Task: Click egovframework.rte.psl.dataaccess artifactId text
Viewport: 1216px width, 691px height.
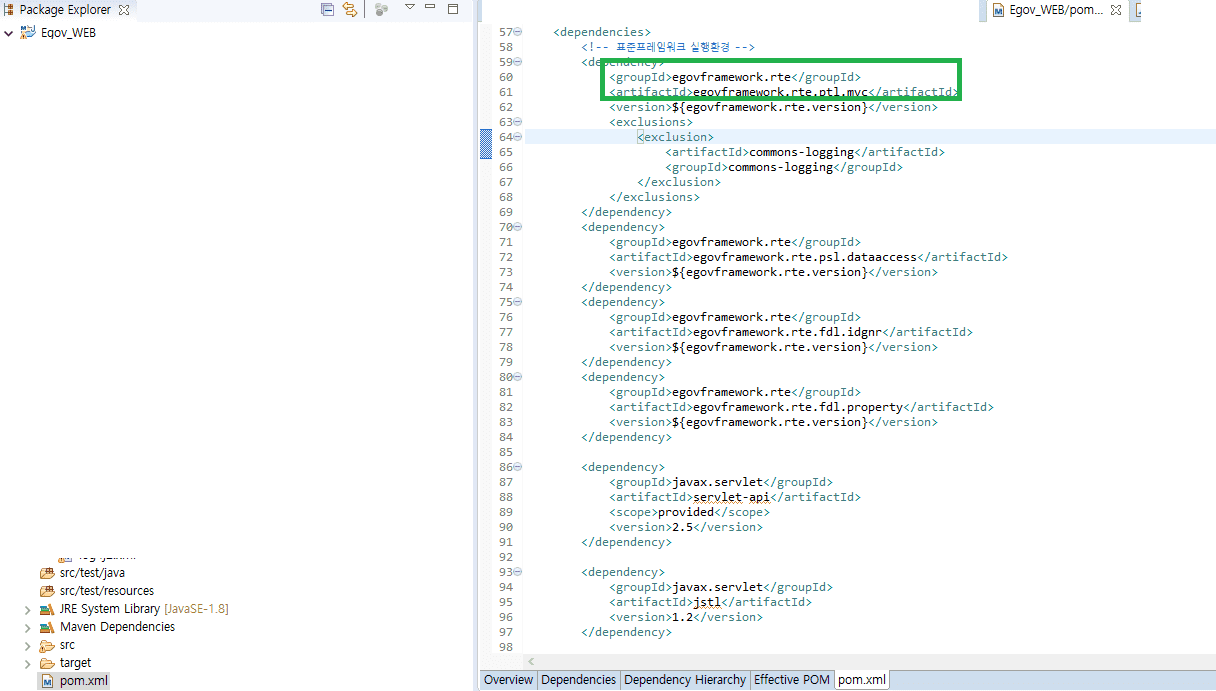Action: point(805,257)
